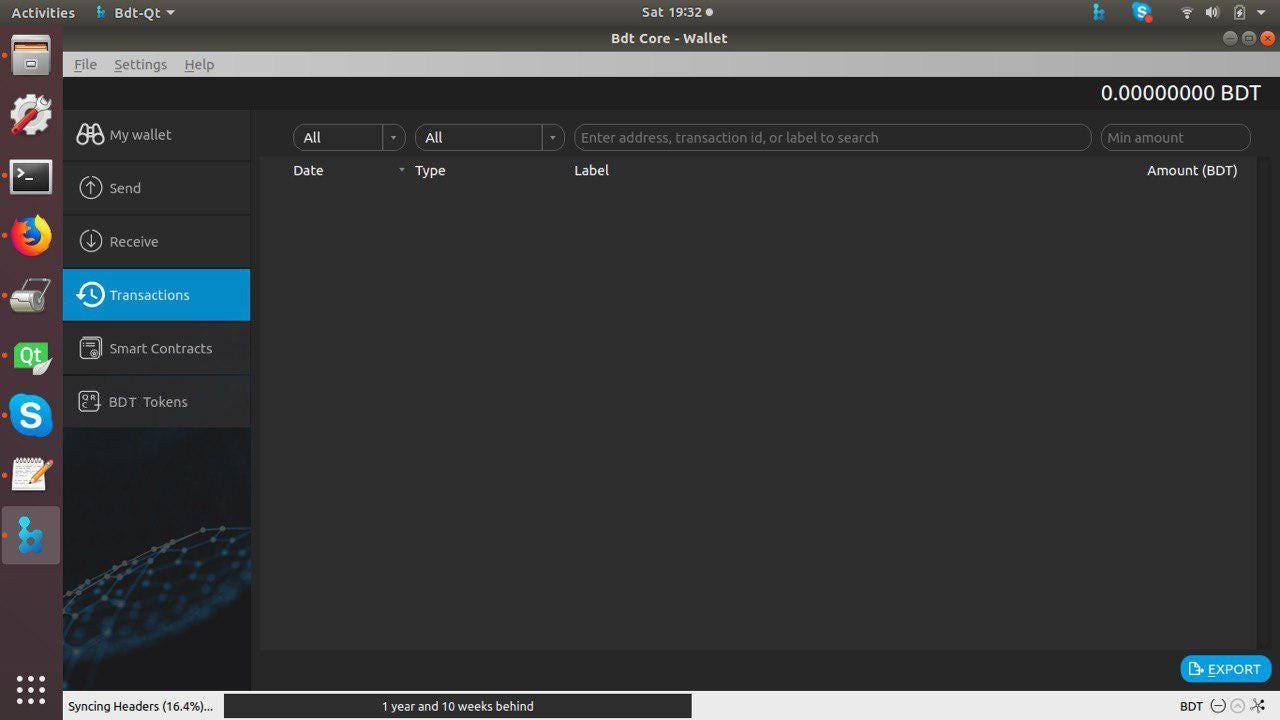Open the Settings menu

[x=140, y=64]
